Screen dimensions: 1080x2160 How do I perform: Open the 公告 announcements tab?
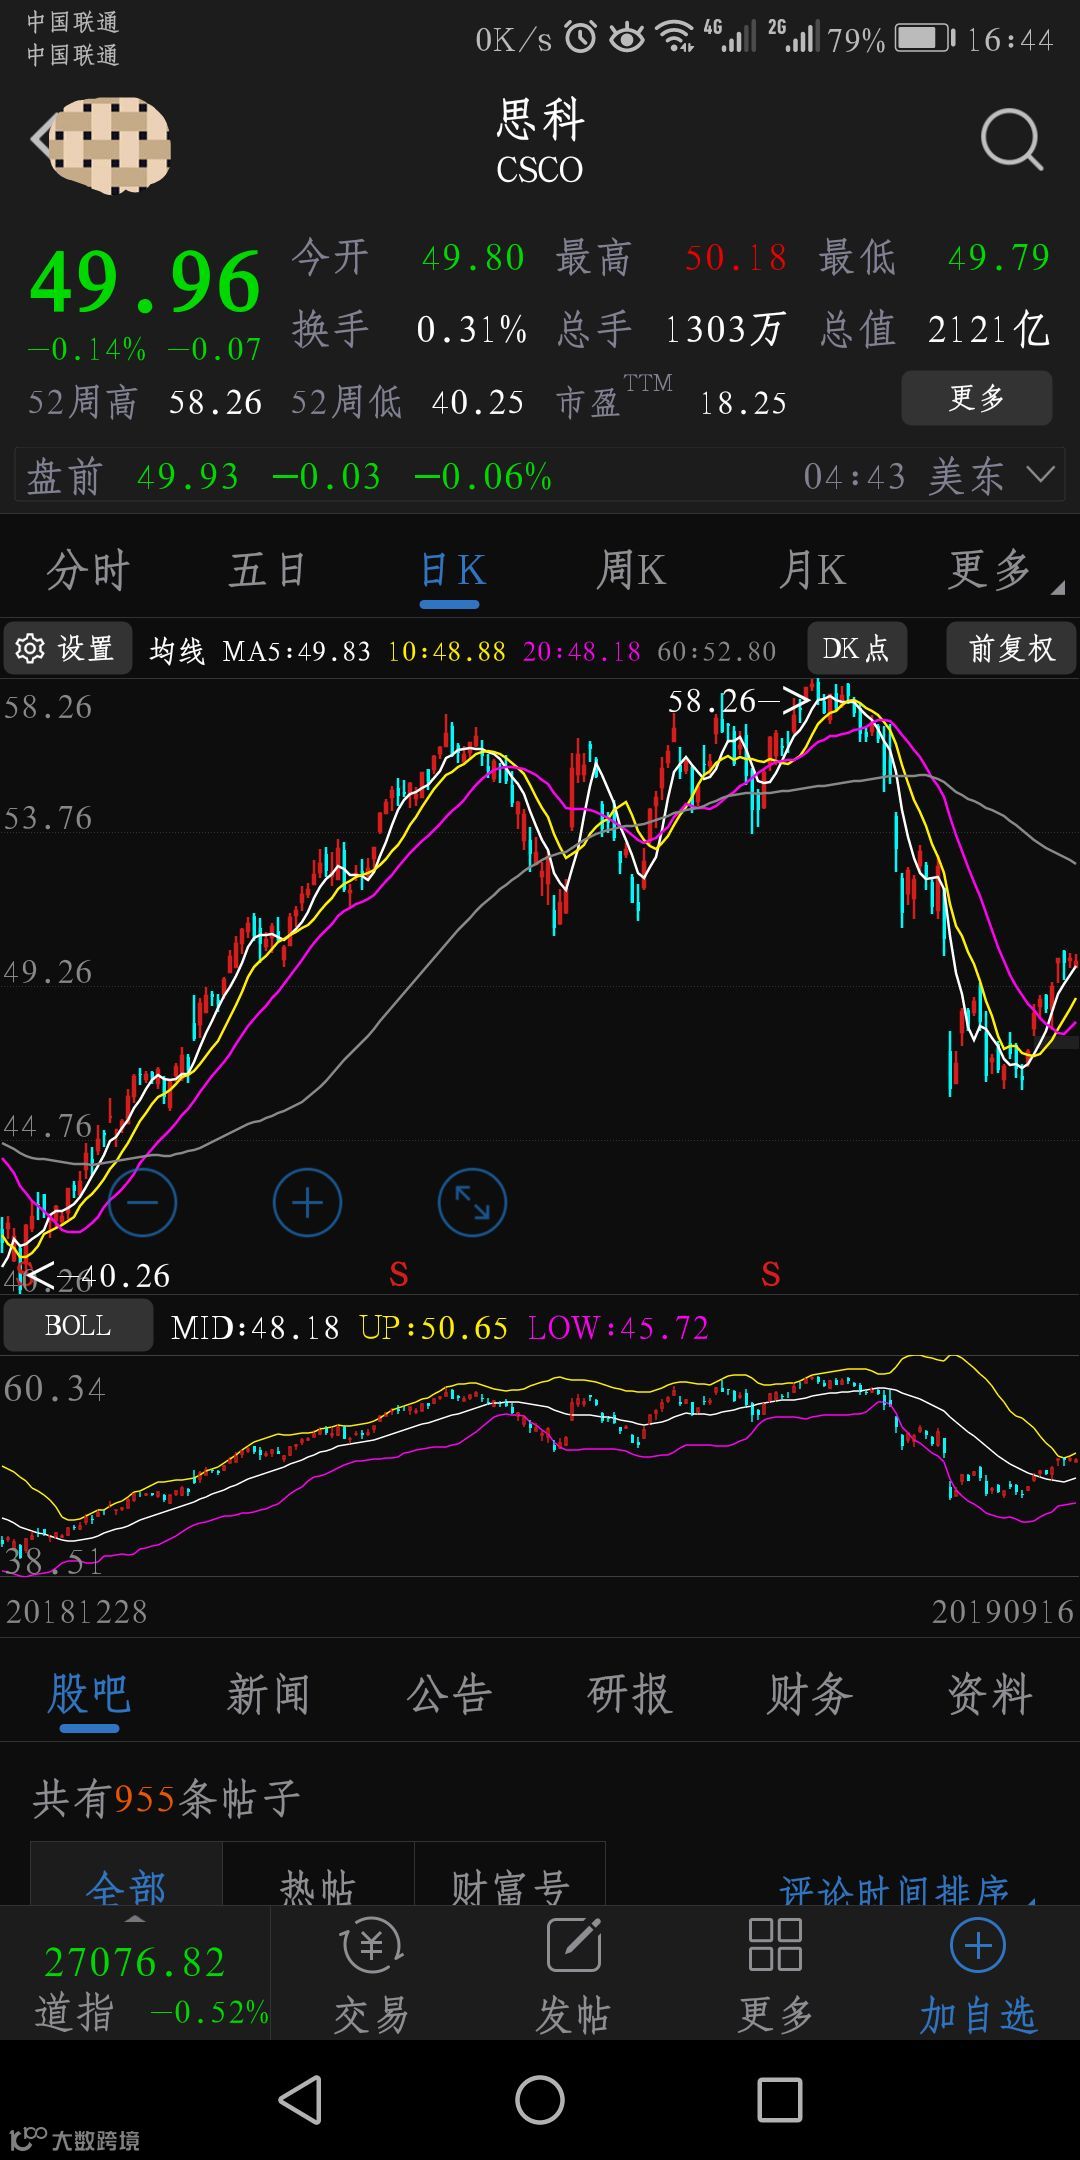pyautogui.click(x=449, y=1695)
